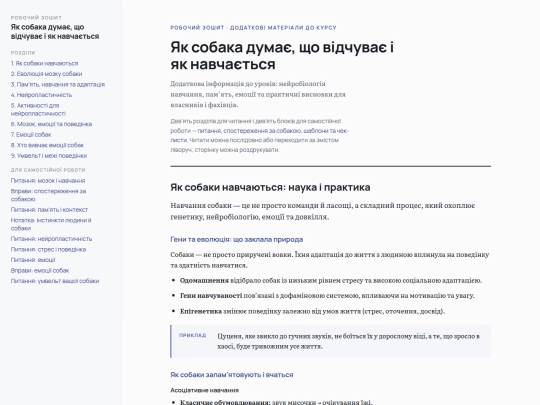The height and width of the screenshot is (405, 540).
Task: Open '8. Хто вивчає емоції собак'
Action: 47,145
